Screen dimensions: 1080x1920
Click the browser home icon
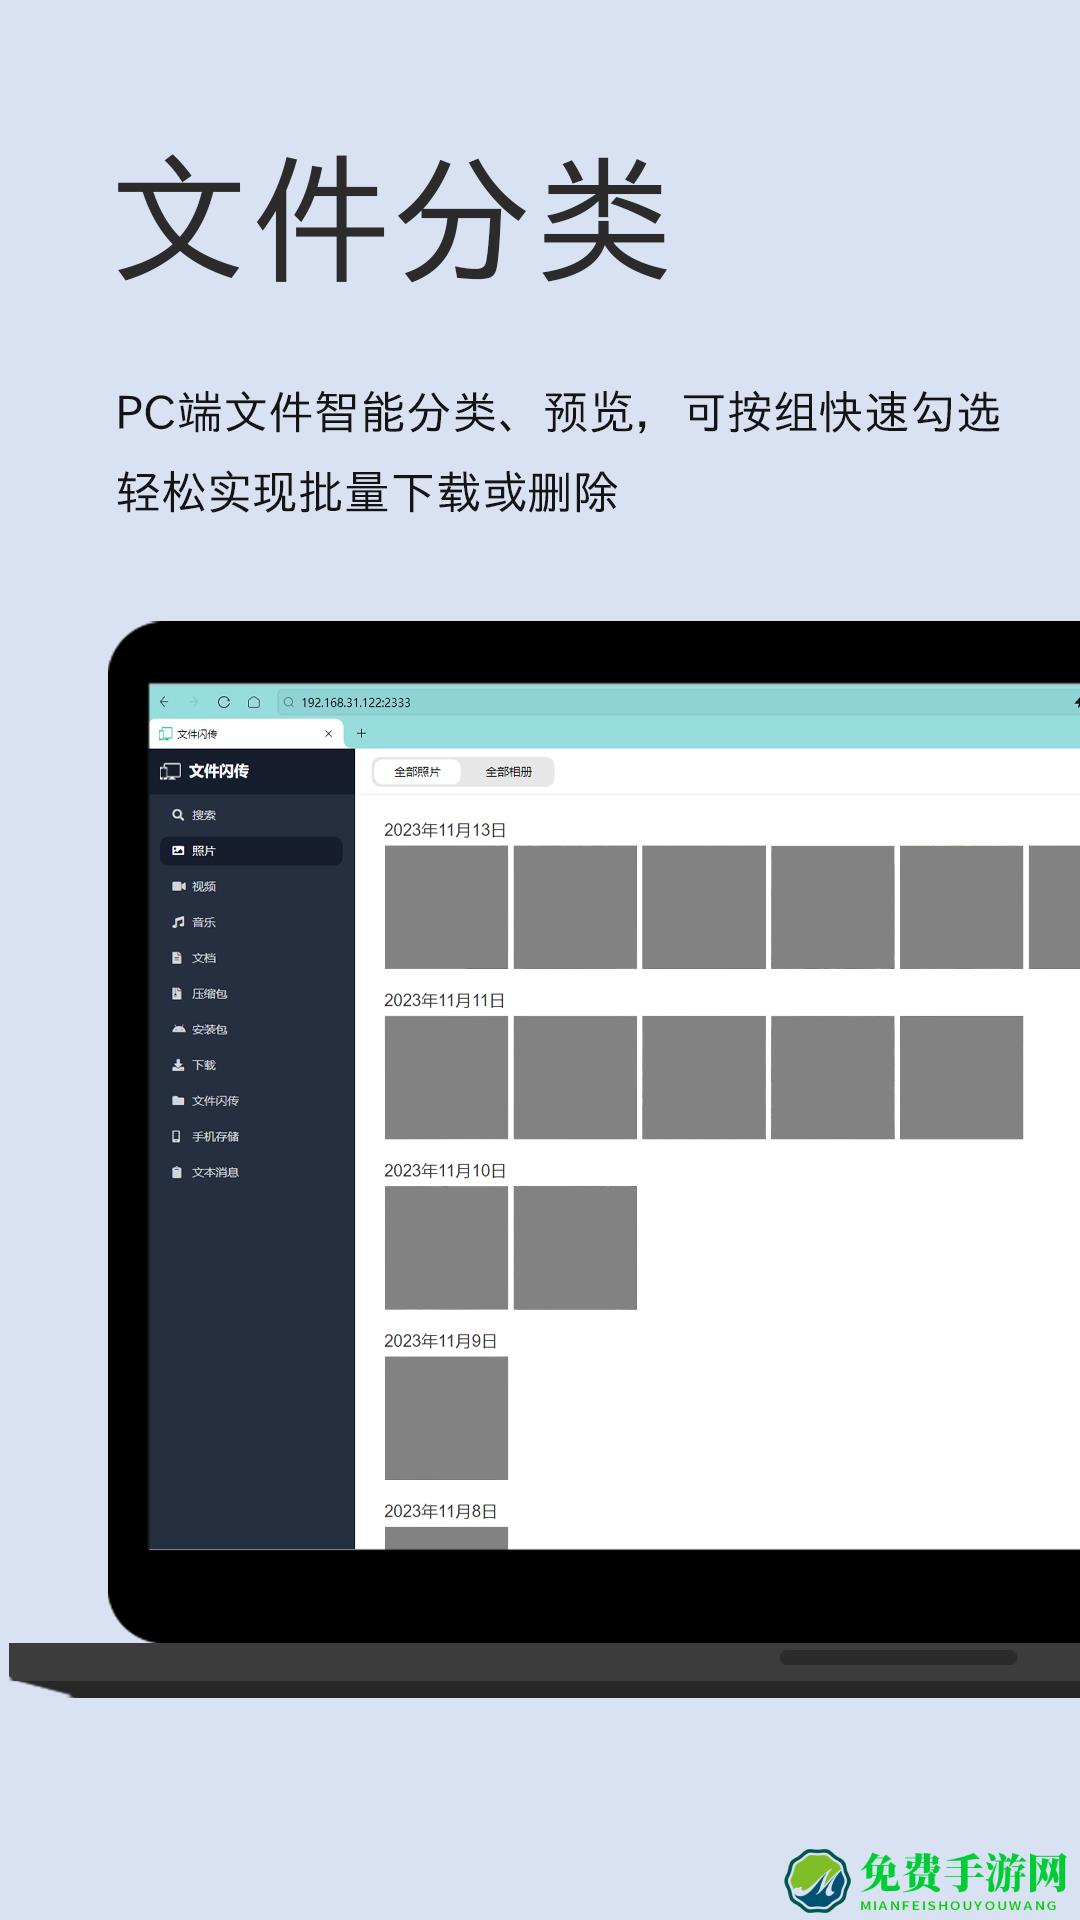pos(254,702)
